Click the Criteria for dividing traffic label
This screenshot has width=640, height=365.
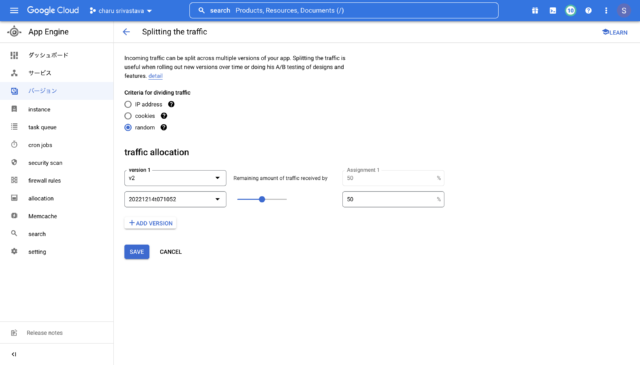(x=157, y=93)
